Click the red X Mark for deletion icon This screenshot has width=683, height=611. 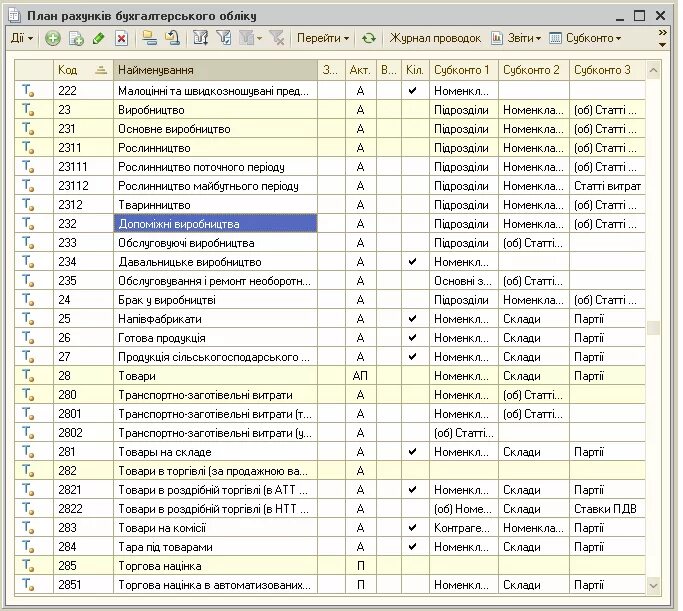pos(122,38)
